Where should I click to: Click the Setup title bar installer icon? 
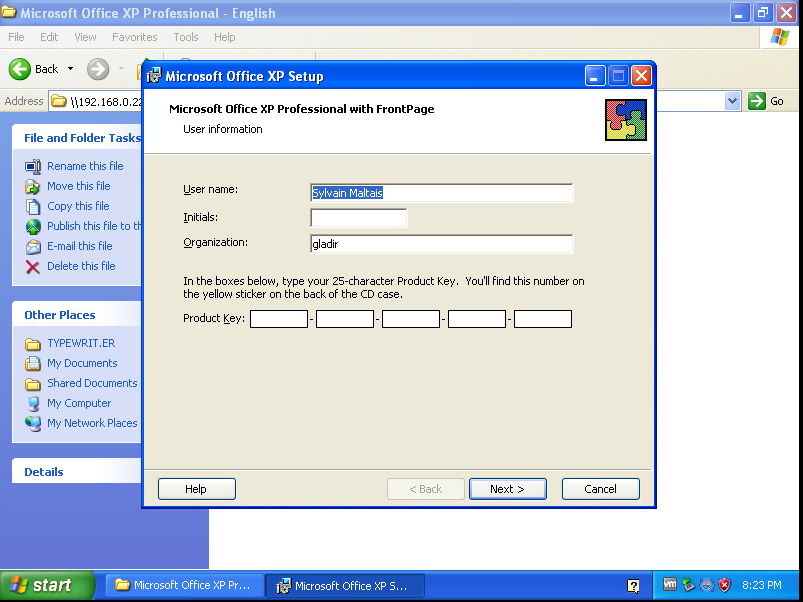coord(154,76)
